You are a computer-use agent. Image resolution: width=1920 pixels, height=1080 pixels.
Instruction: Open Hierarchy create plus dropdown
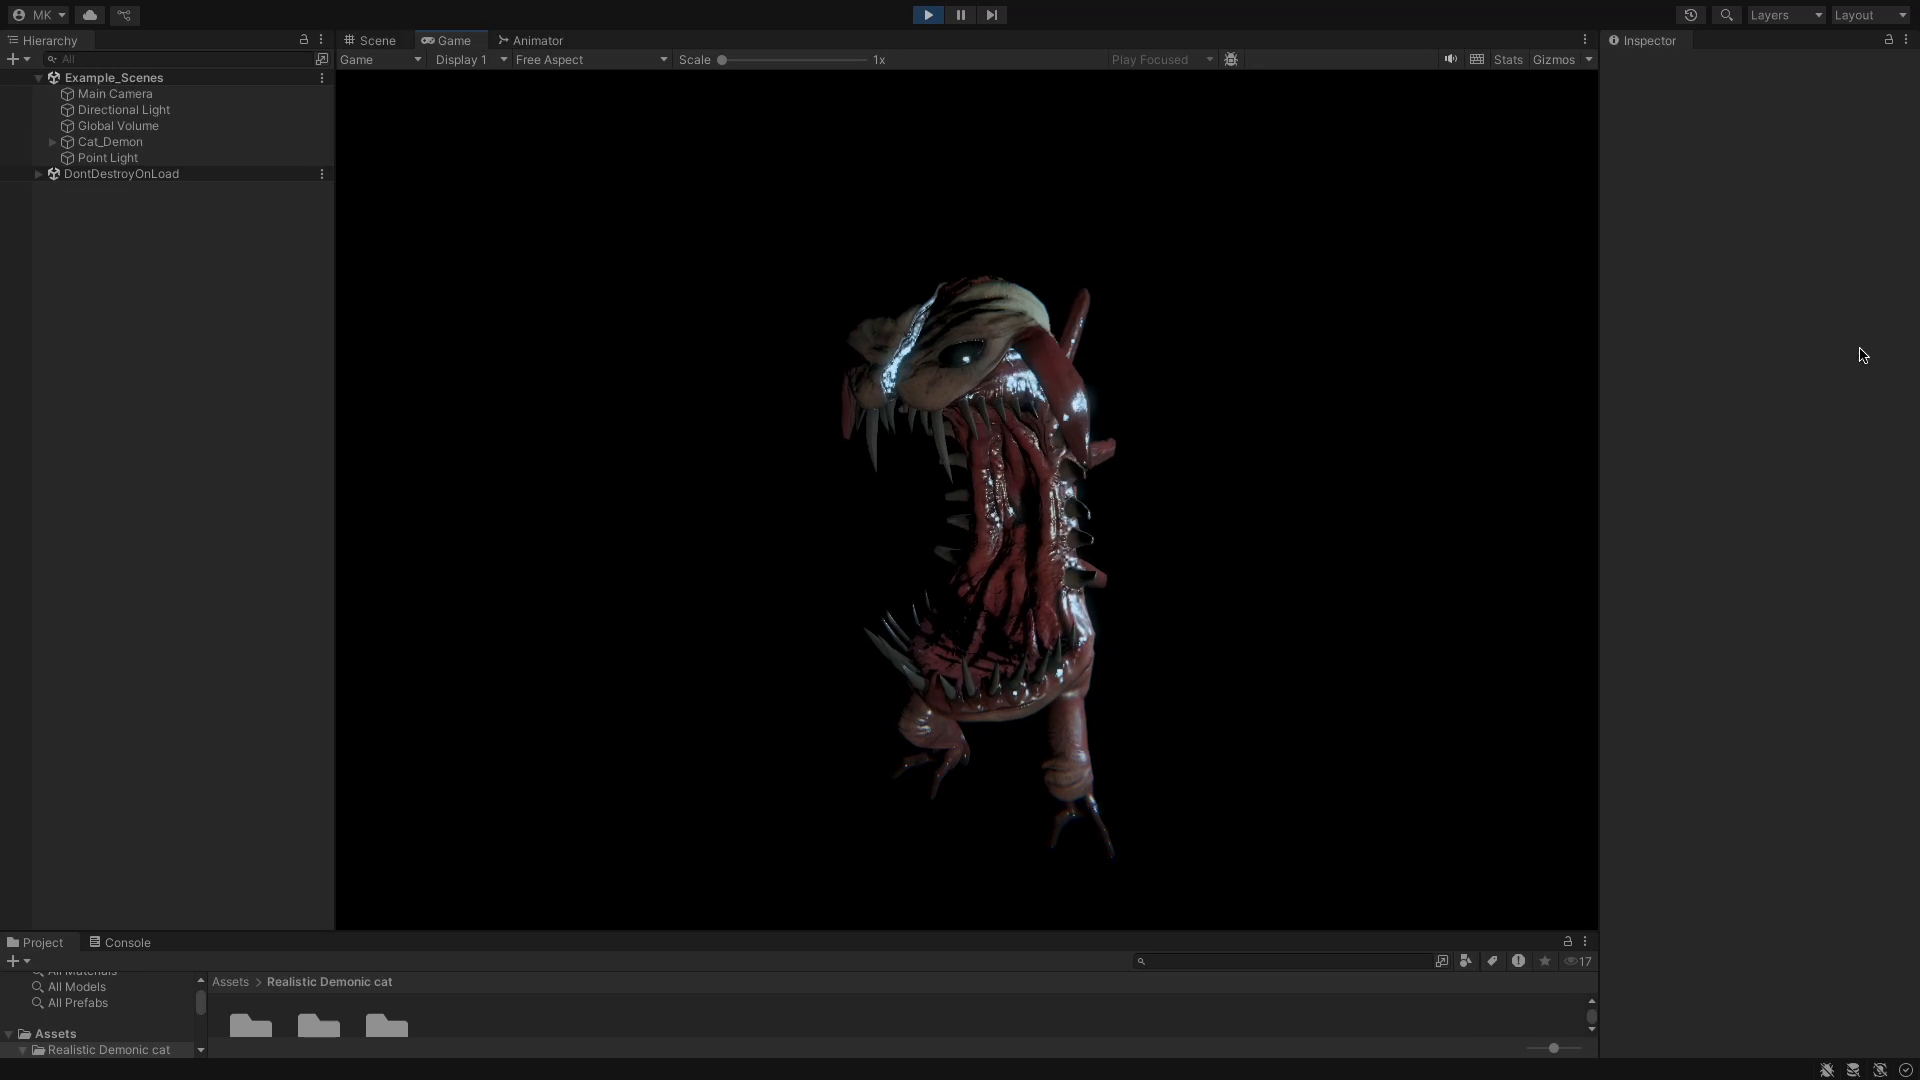(x=18, y=59)
